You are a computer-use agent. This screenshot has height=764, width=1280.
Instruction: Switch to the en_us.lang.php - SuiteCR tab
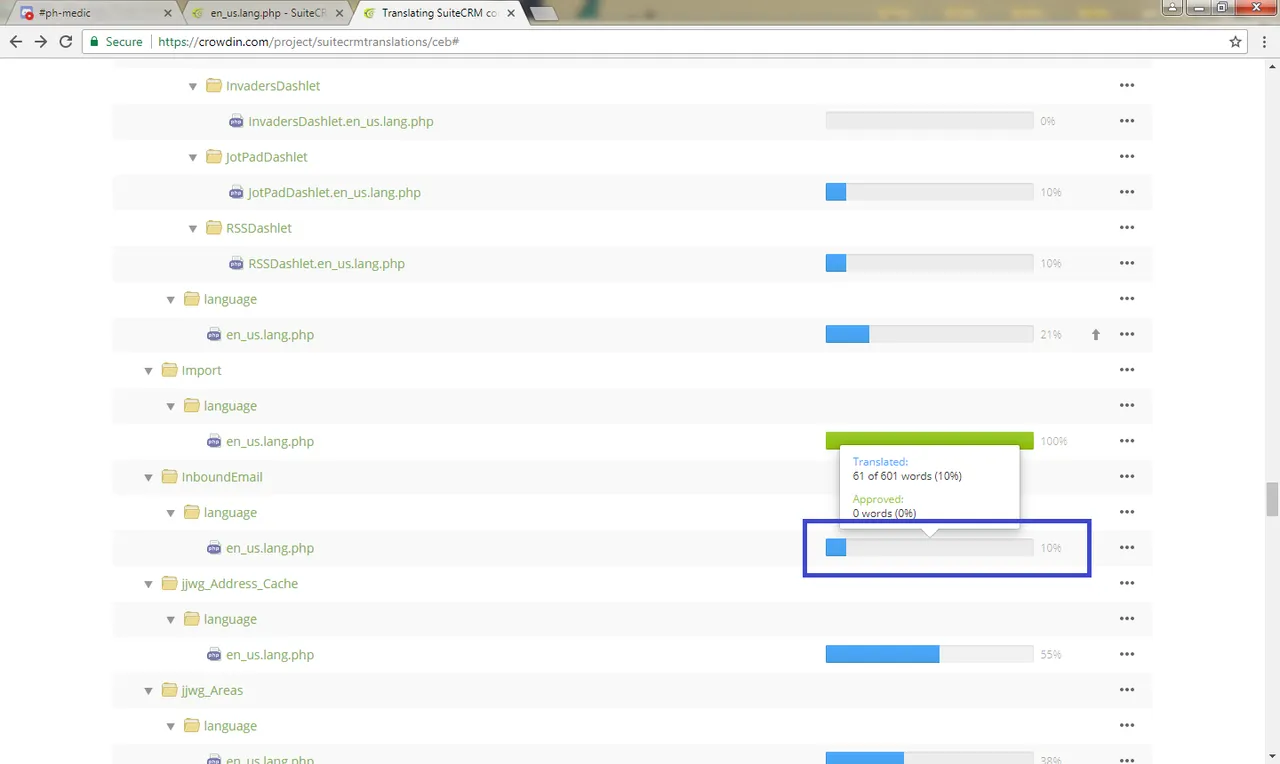268,14
